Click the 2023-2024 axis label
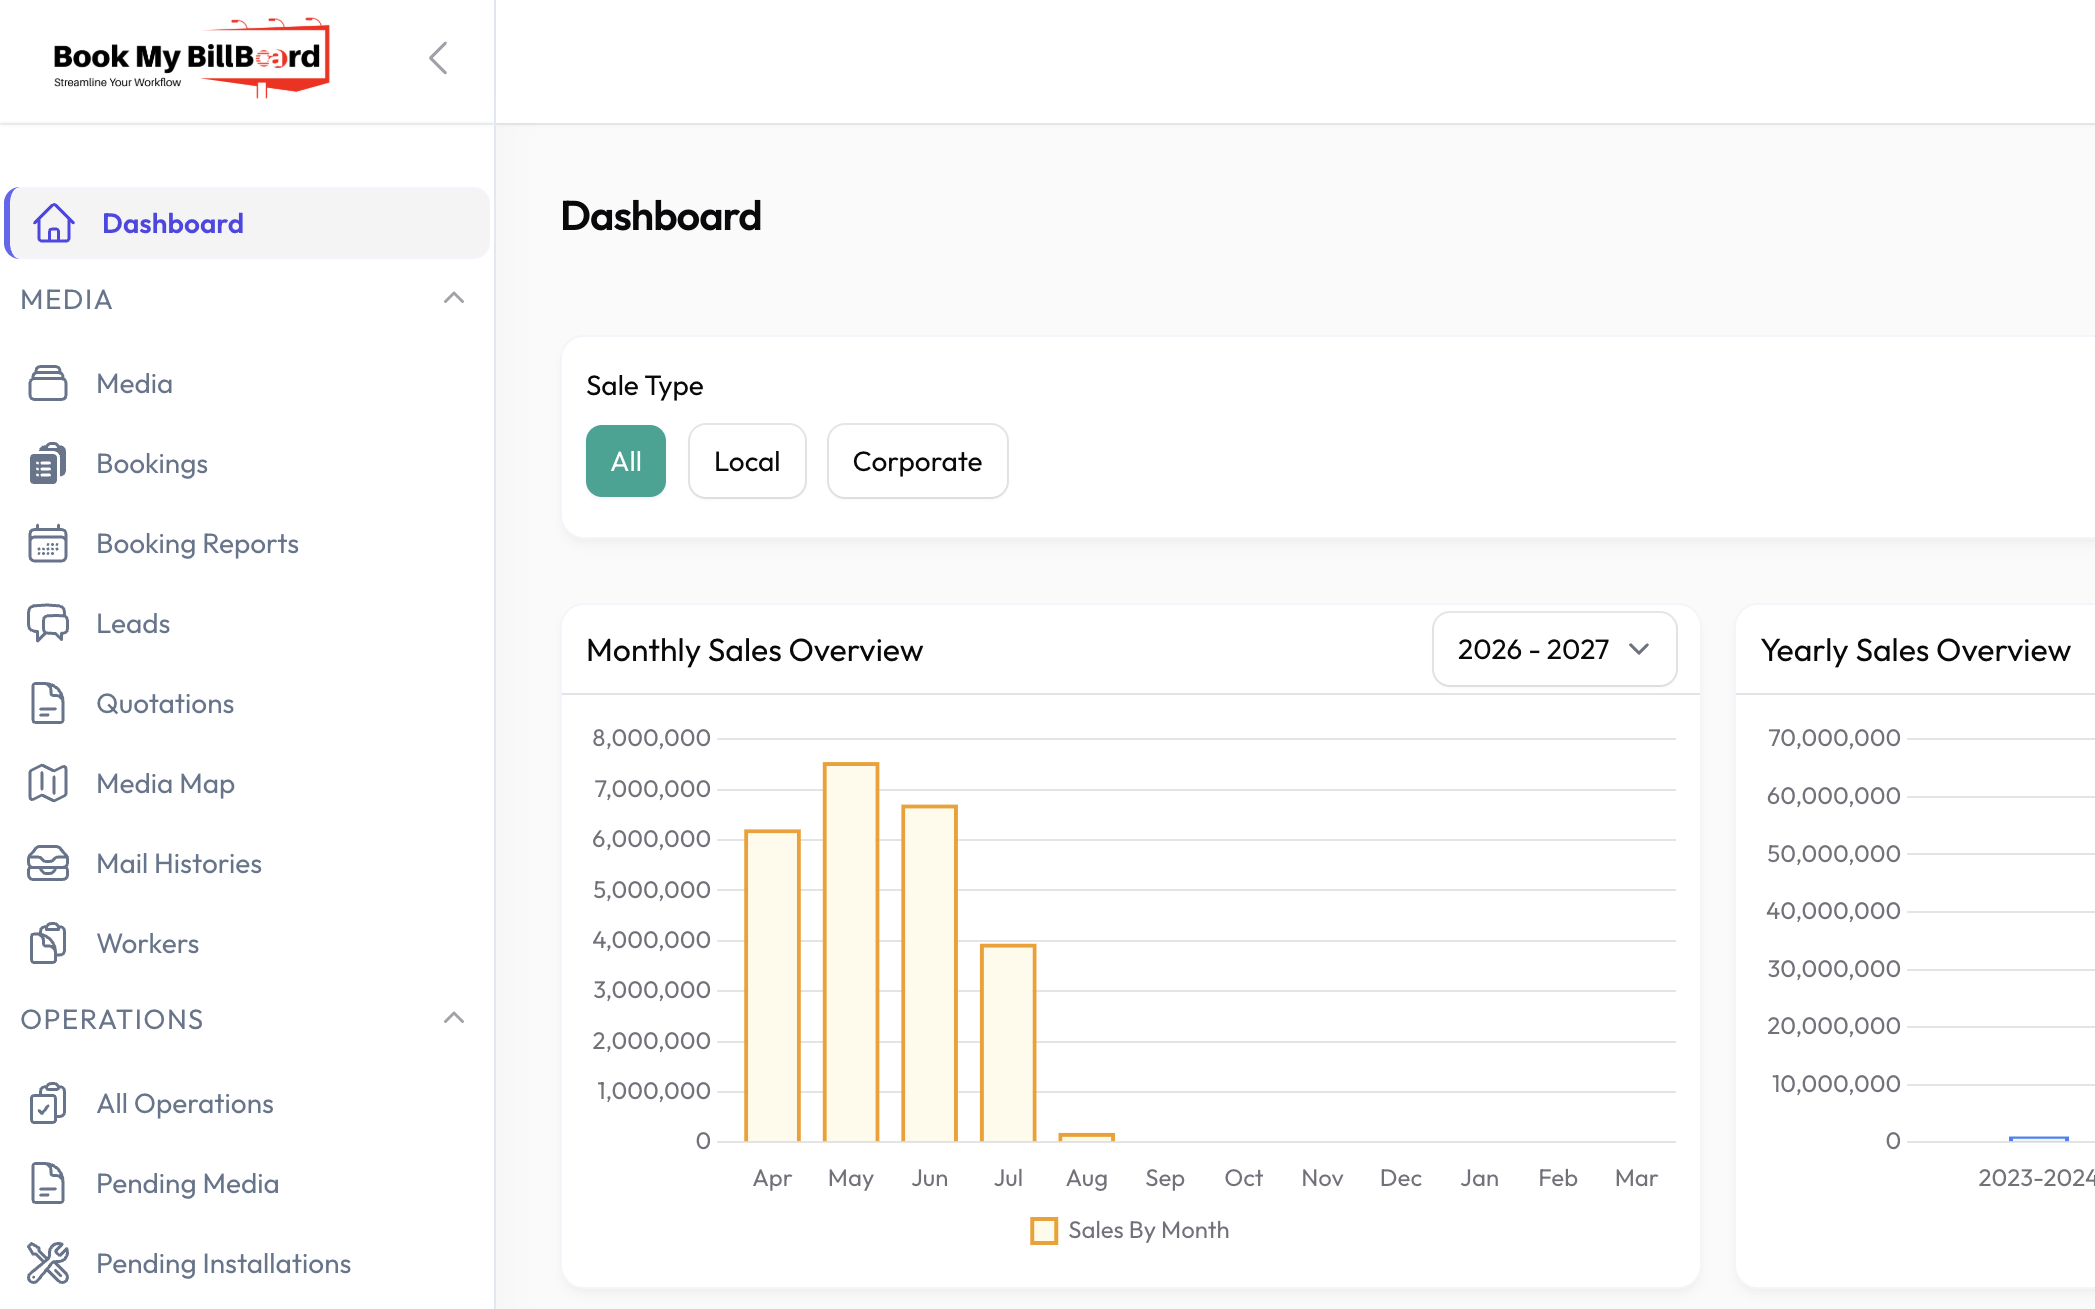This screenshot has width=2095, height=1309. [2036, 1178]
